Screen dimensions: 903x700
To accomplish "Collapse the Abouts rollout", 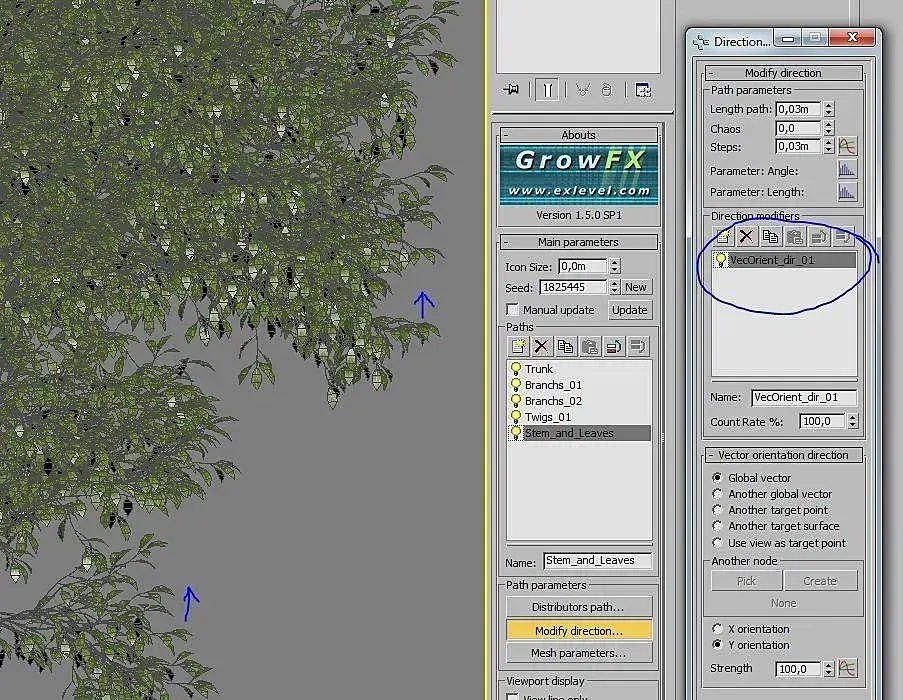I will 578,135.
